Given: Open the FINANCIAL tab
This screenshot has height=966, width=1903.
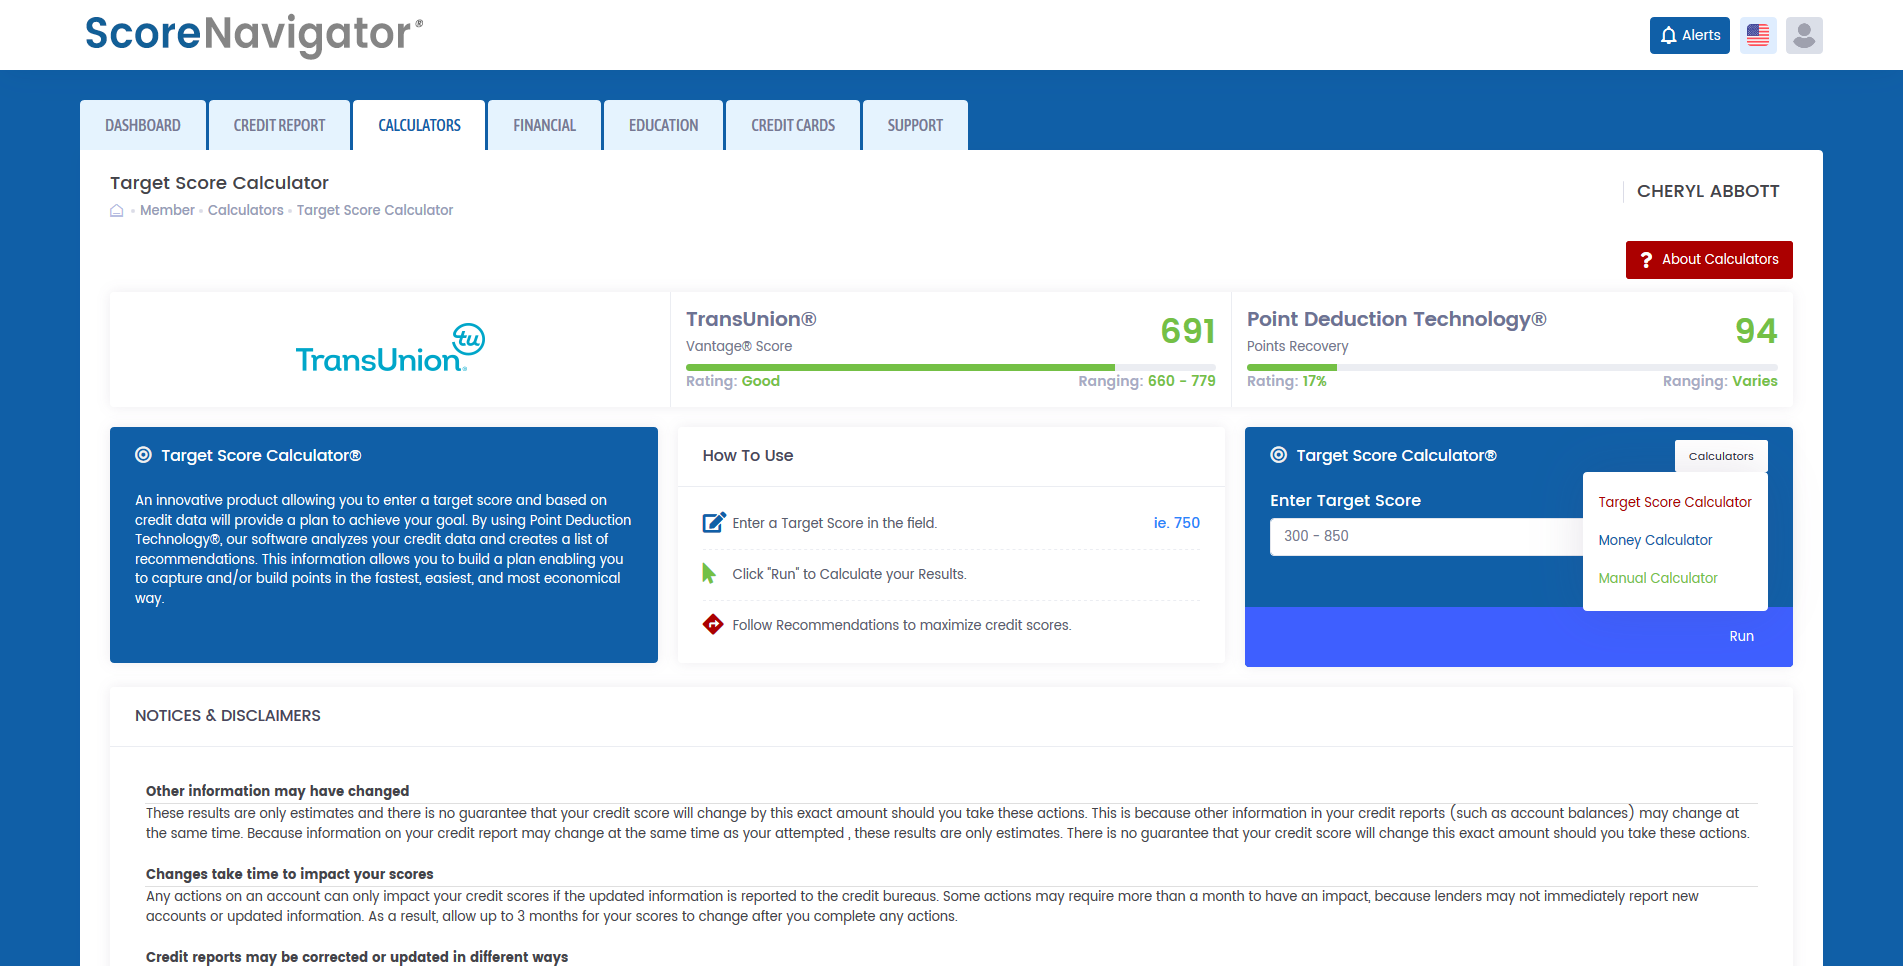Looking at the screenshot, I should (544, 125).
